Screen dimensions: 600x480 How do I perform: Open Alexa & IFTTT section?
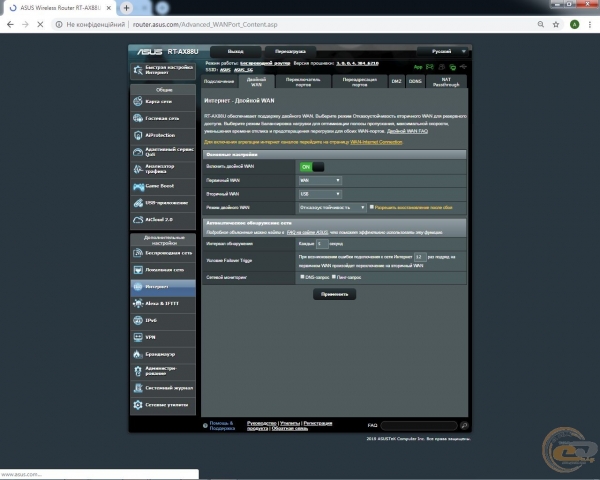[163, 304]
